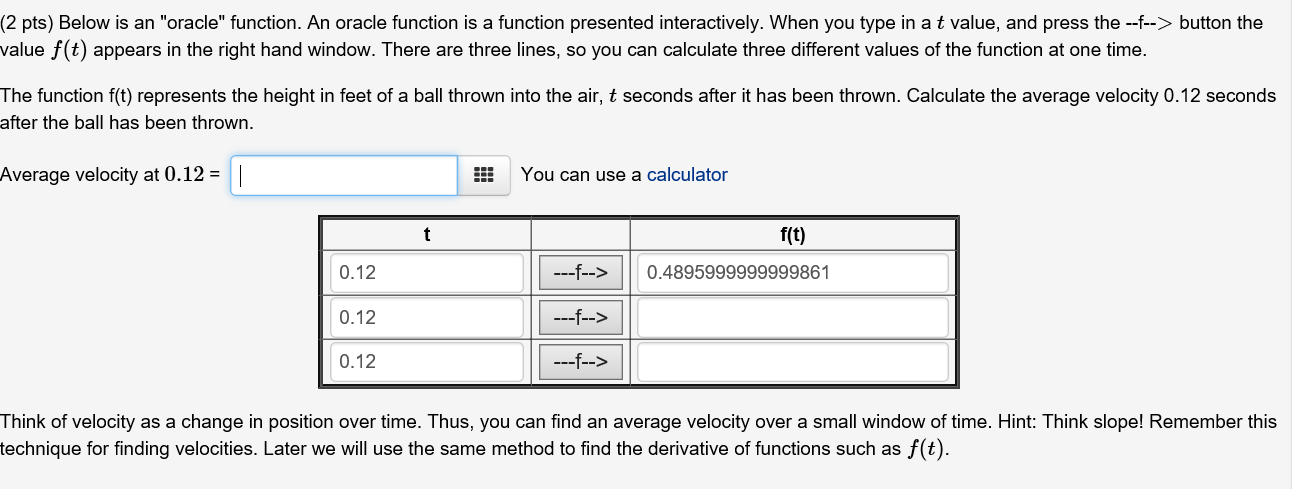The width and height of the screenshot is (1298, 489).
Task: Focus the Average velocity answer field
Action: click(344, 175)
